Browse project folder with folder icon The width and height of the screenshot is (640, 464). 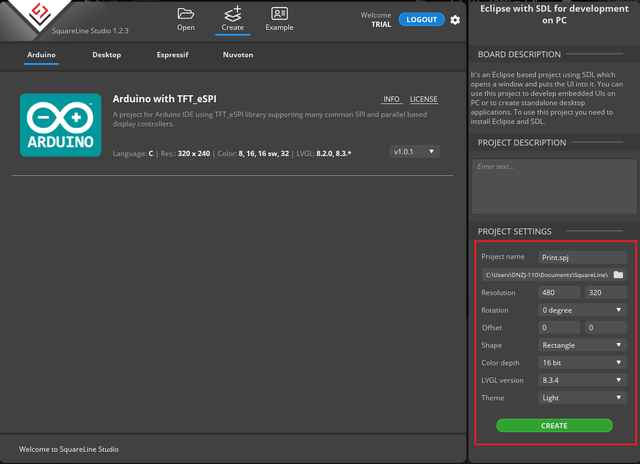point(618,275)
